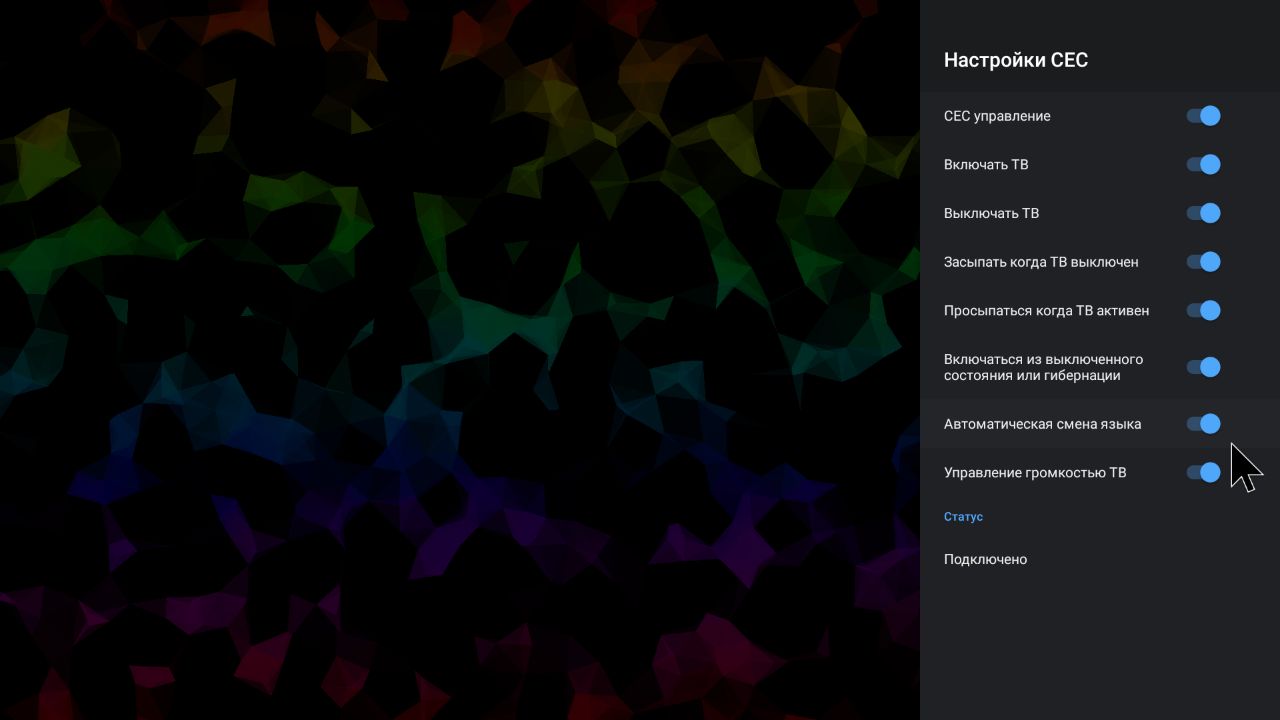Click the Статус section header
Screen dimensions: 1280x720
click(963, 517)
